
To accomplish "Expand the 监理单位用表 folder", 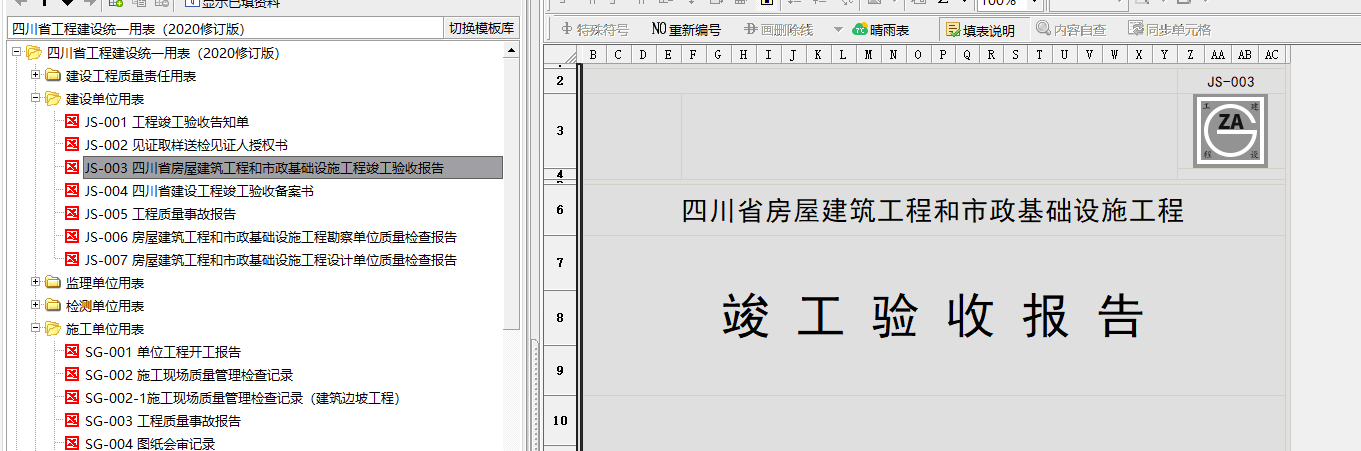I will [36, 283].
